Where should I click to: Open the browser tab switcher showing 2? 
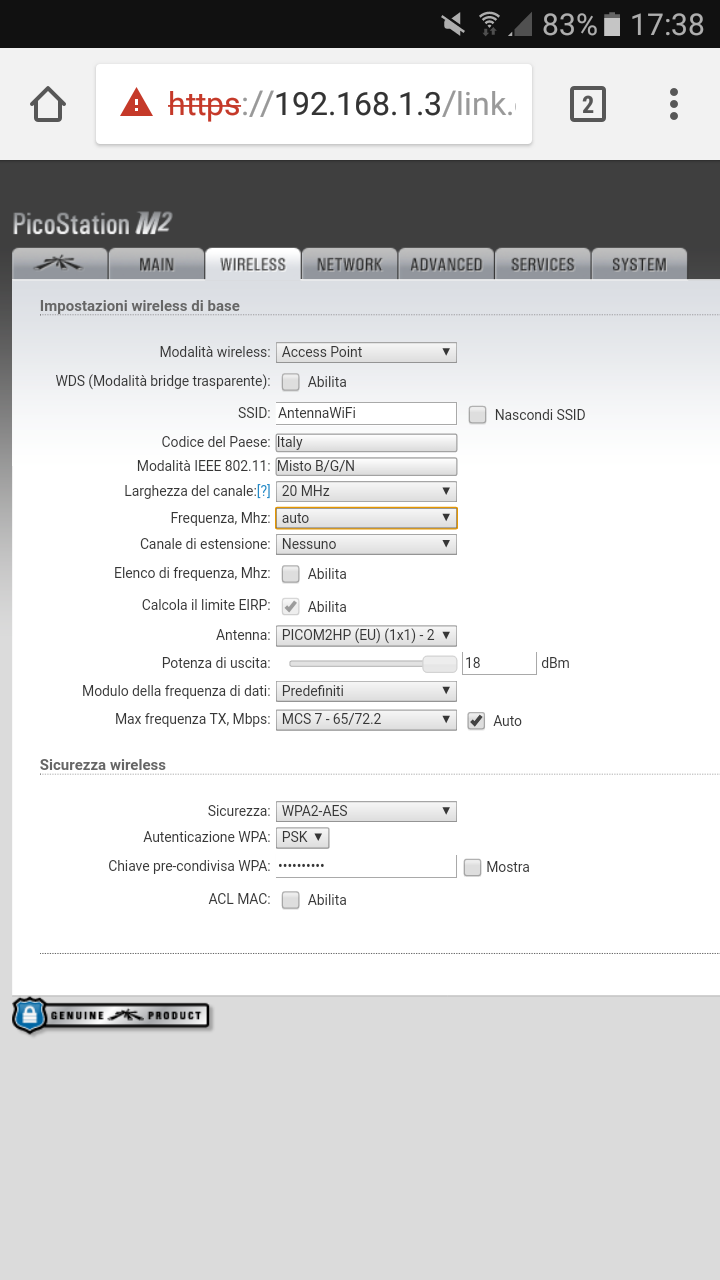click(x=588, y=104)
